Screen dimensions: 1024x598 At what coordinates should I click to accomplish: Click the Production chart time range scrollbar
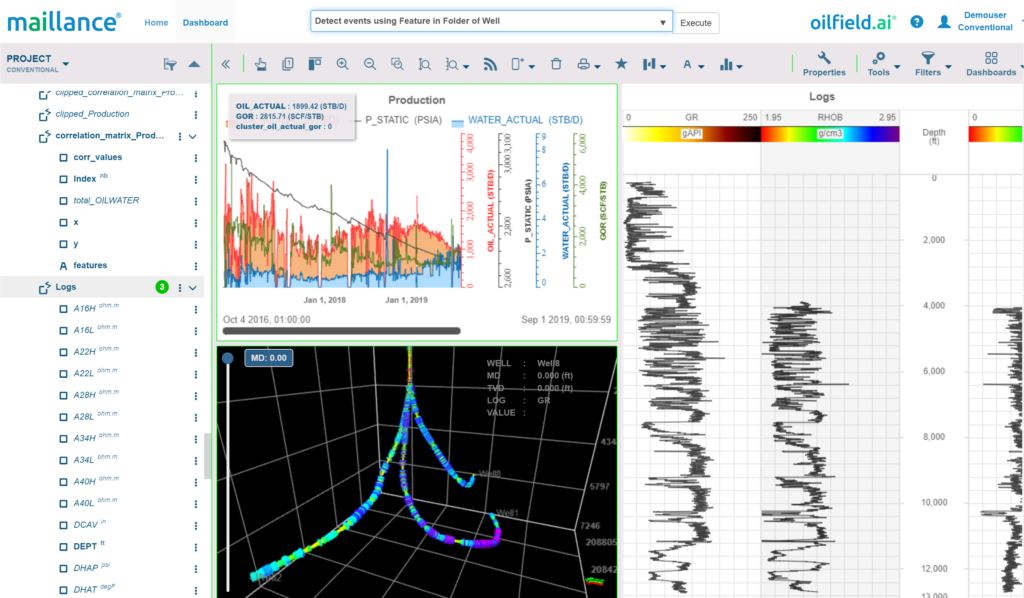tap(342, 331)
